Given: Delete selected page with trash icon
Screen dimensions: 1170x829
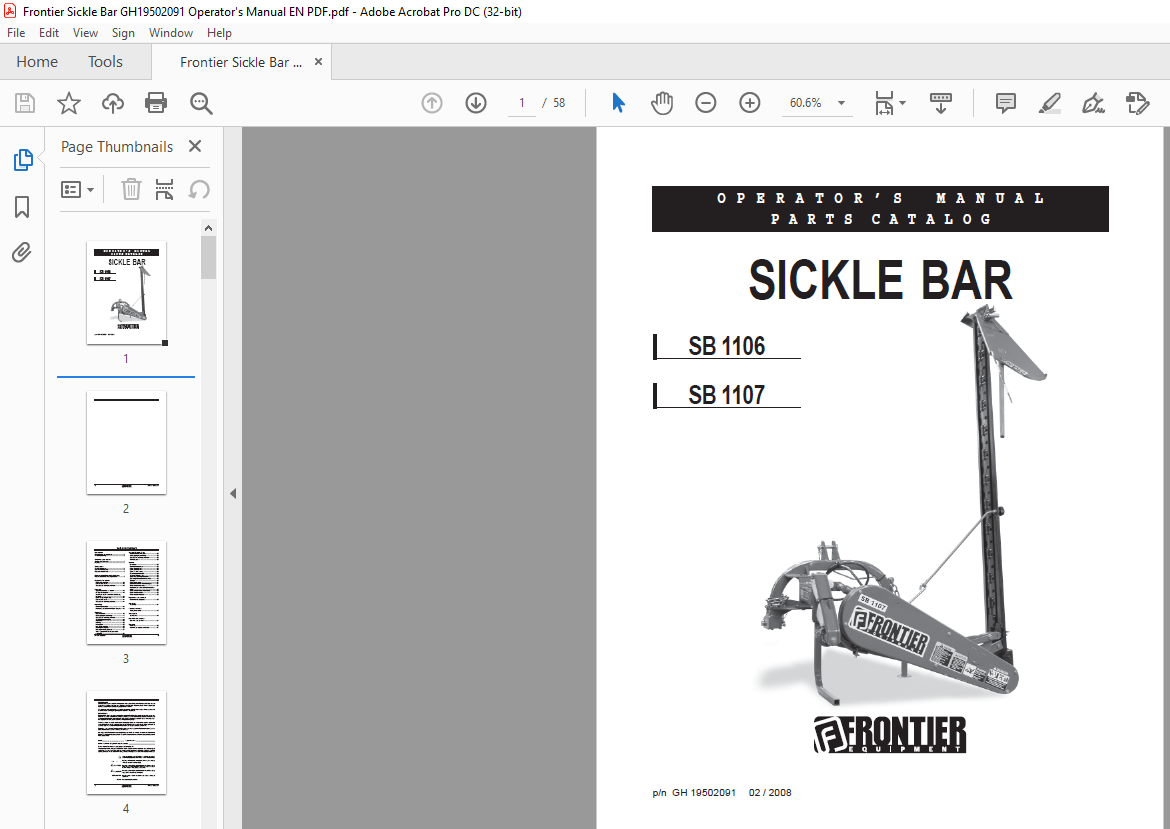Looking at the screenshot, I should pyautogui.click(x=131, y=190).
